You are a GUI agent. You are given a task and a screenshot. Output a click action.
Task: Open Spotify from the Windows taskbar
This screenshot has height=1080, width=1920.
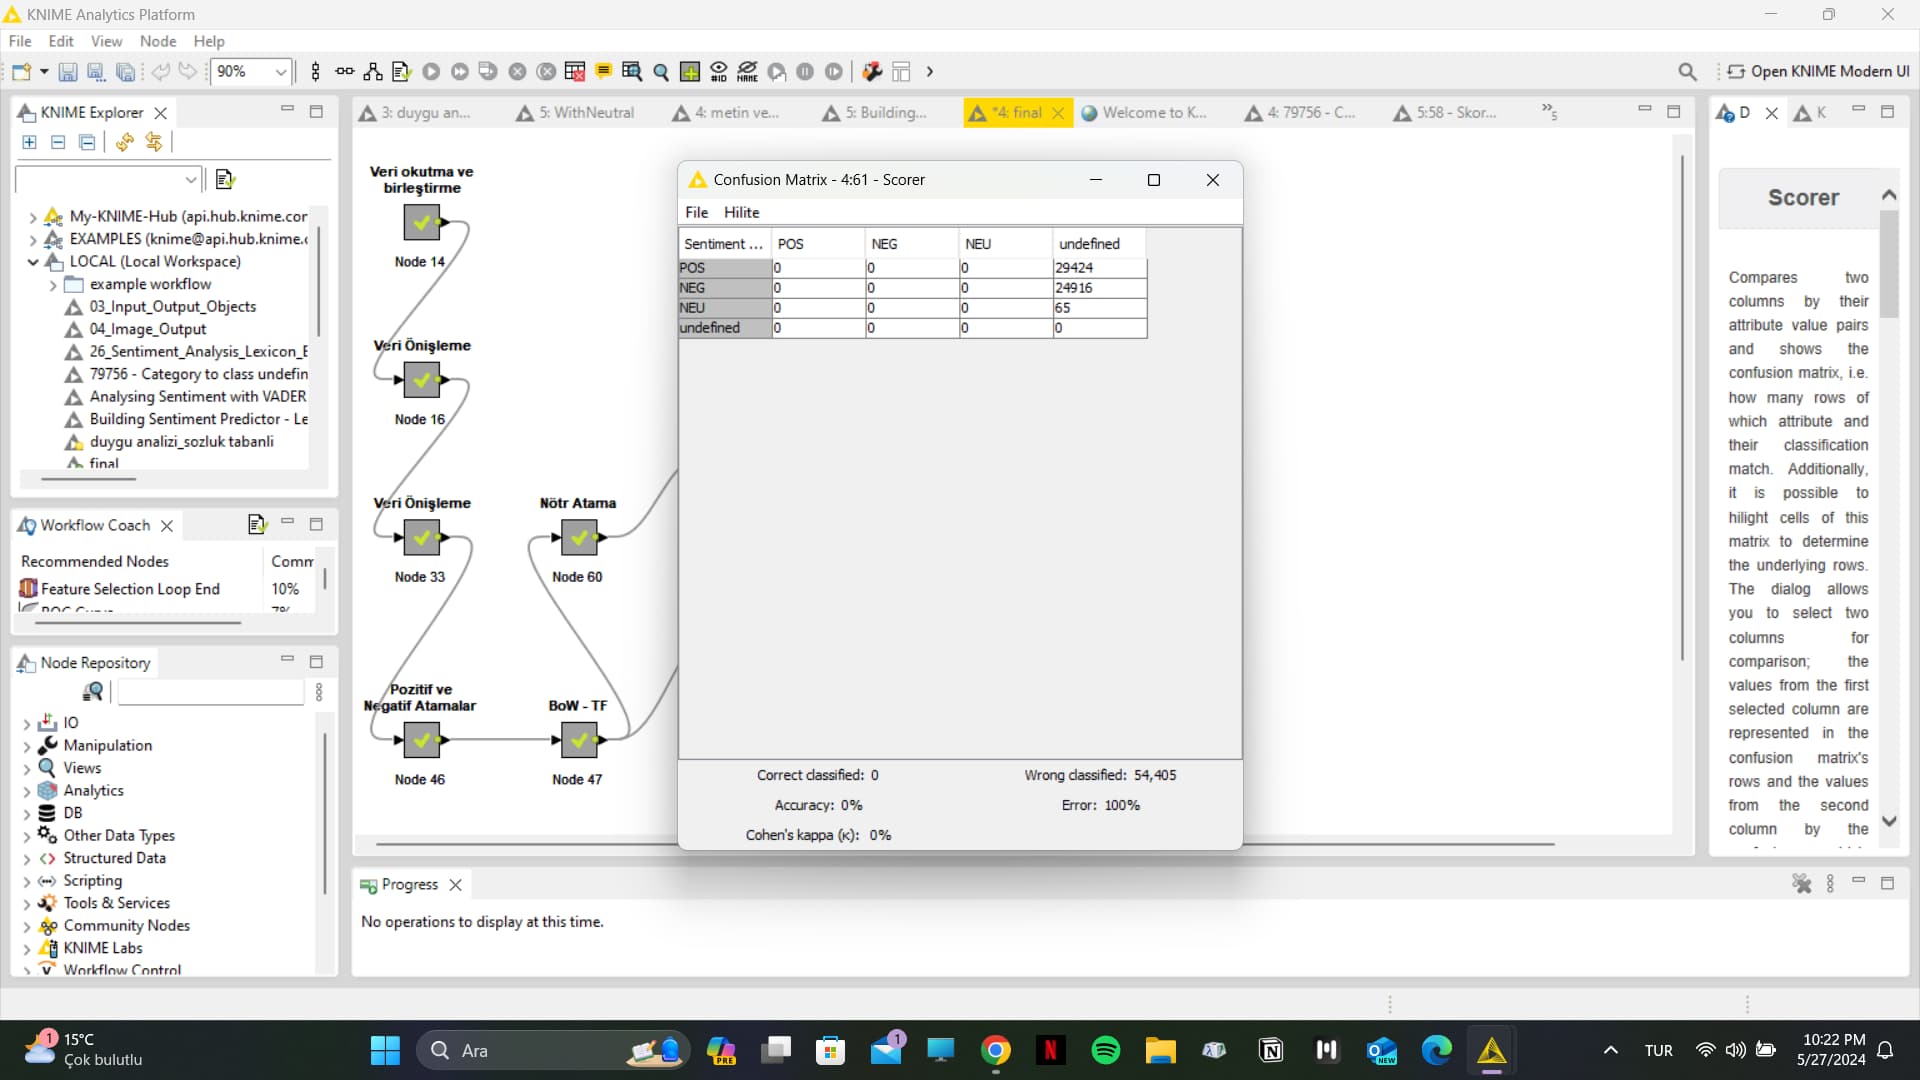tap(1106, 1050)
